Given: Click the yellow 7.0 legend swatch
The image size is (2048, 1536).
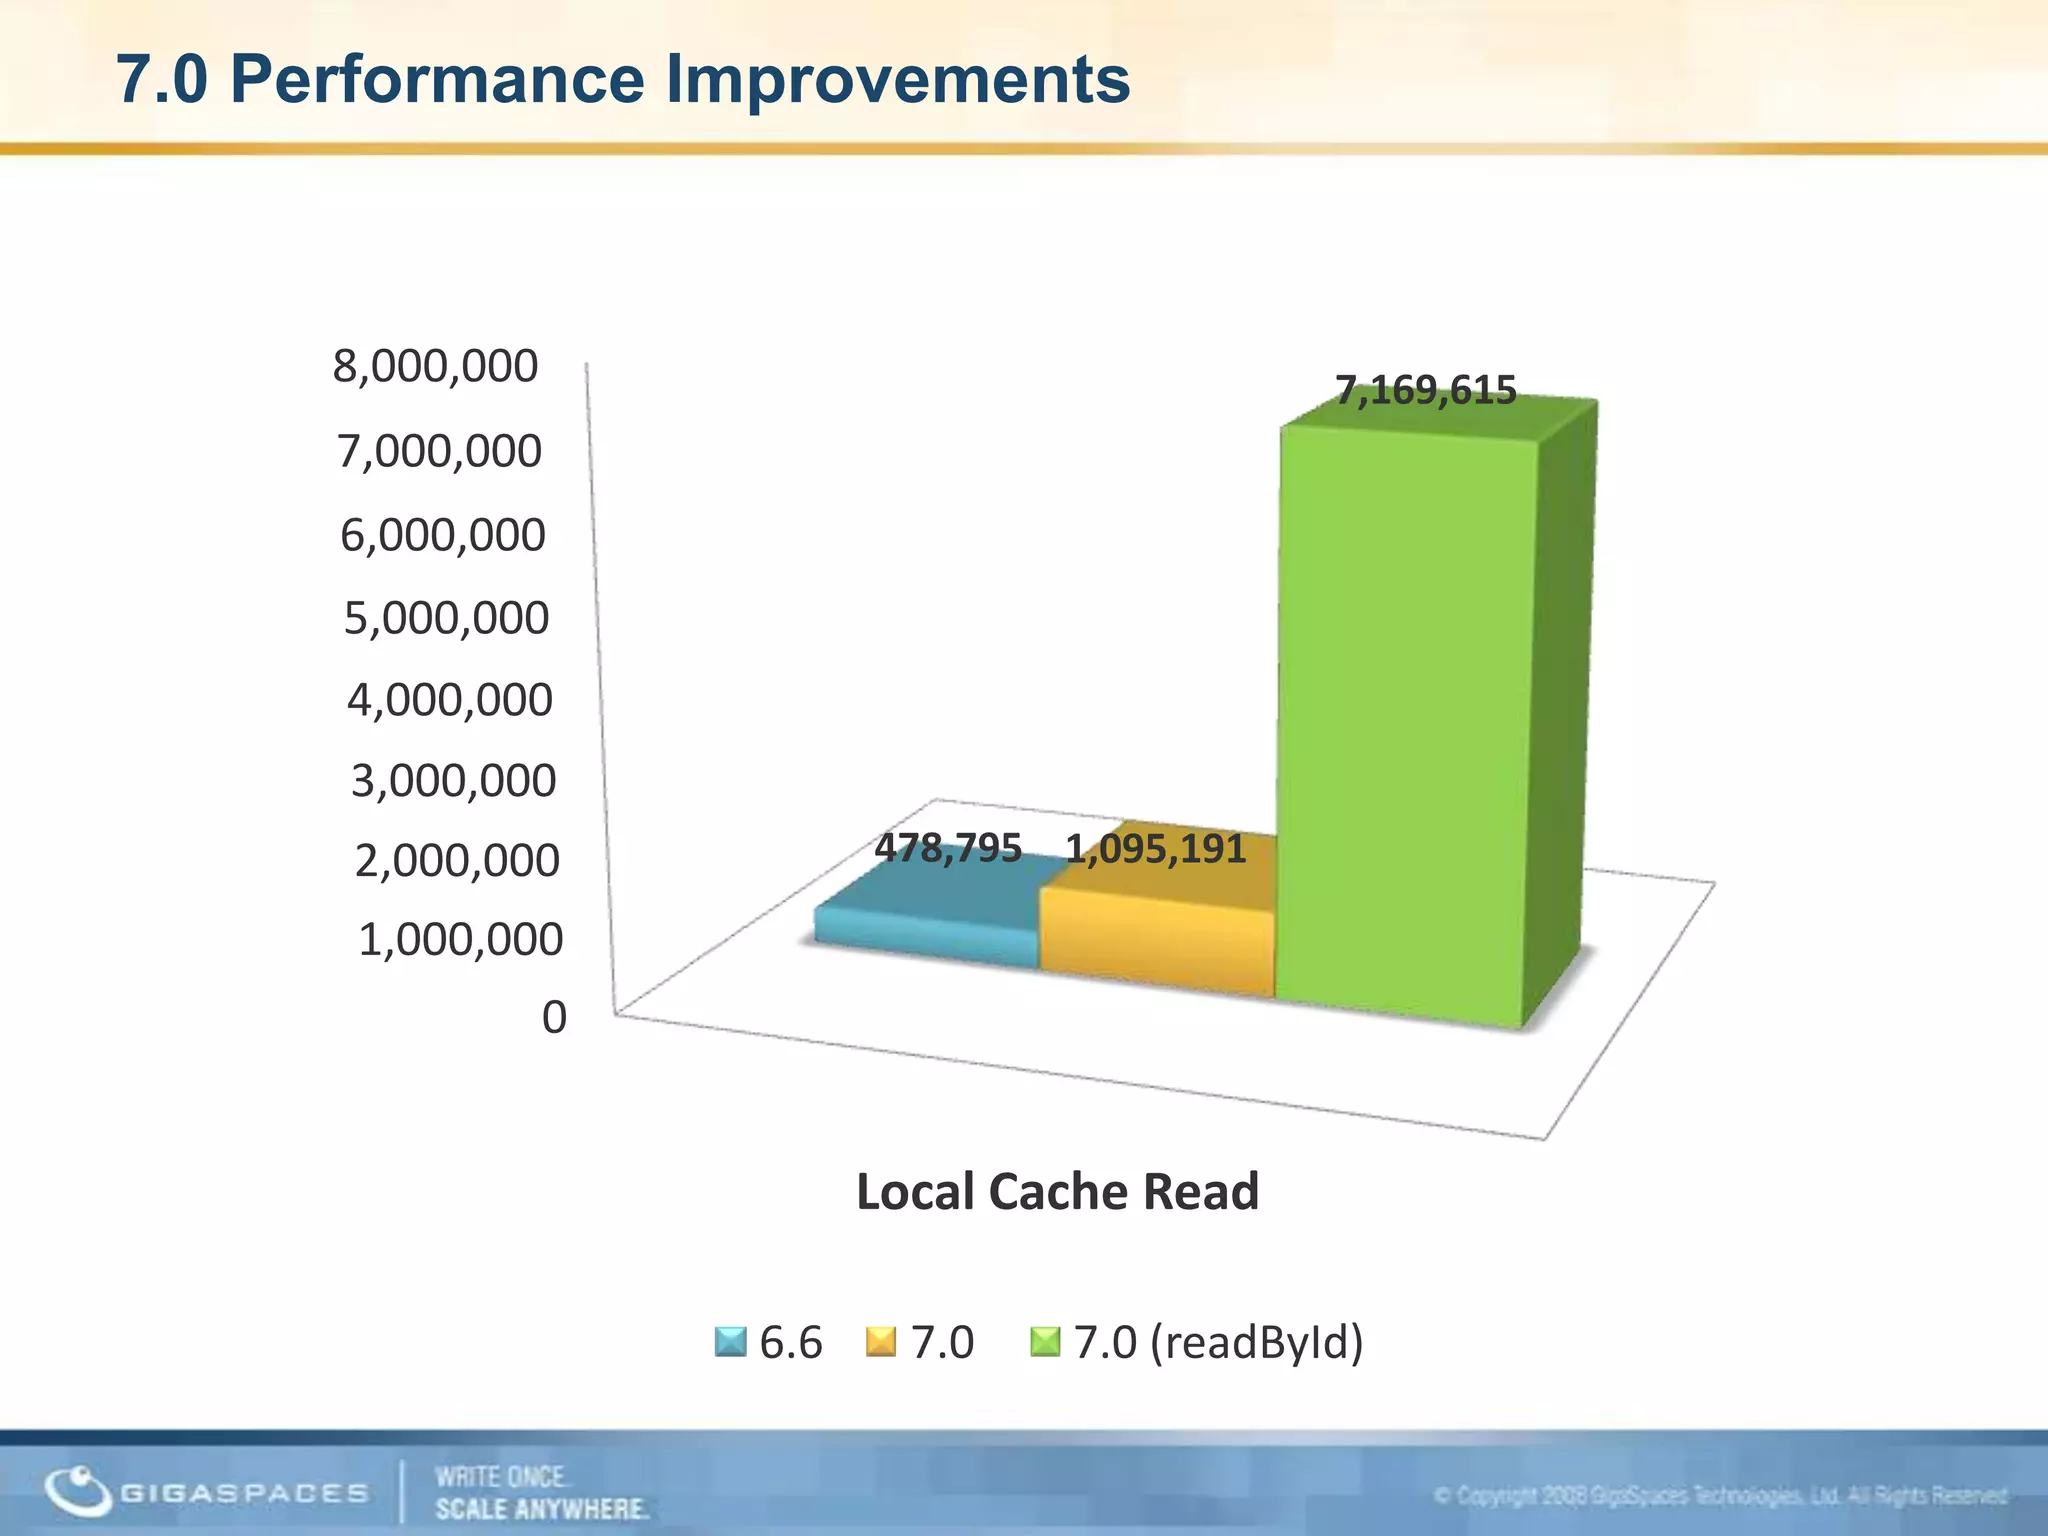Looking at the screenshot, I should 881,1341.
